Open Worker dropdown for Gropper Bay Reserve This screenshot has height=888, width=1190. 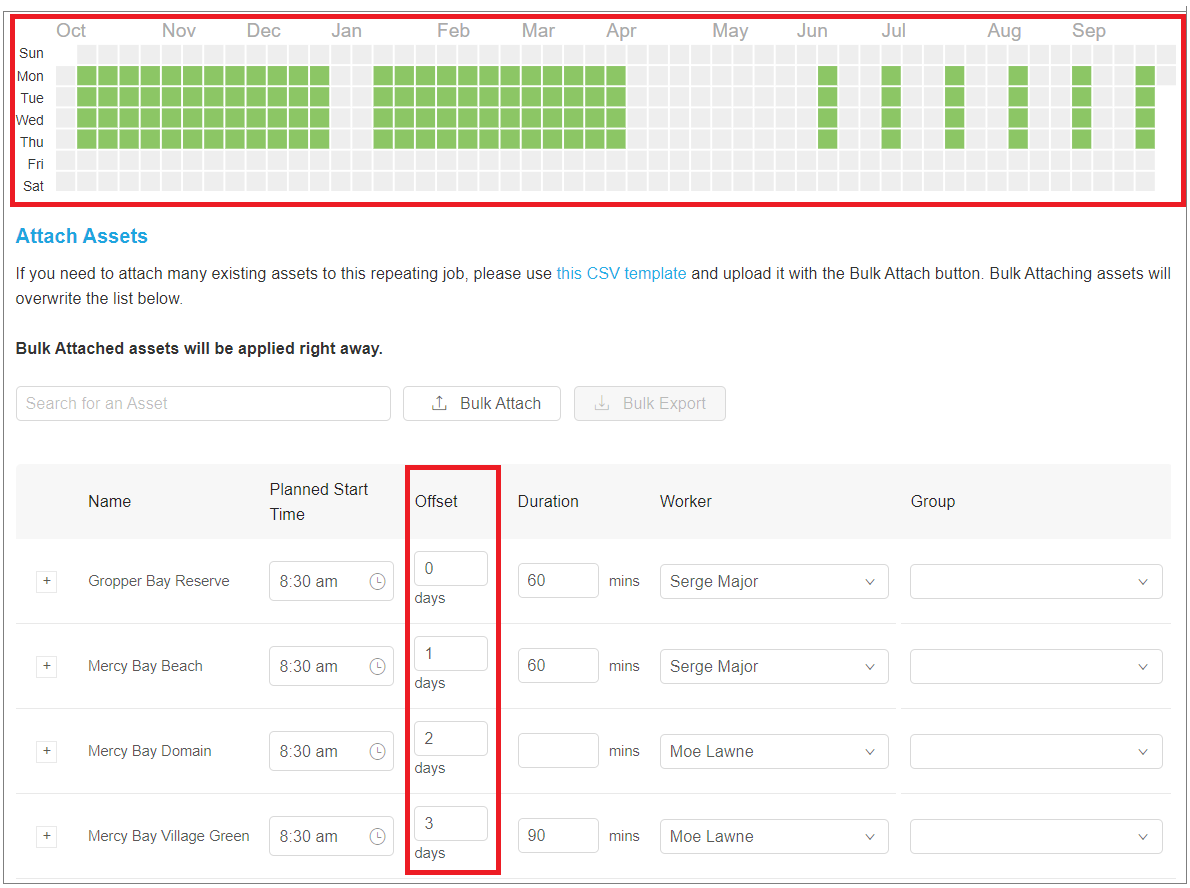pyautogui.click(x=774, y=581)
